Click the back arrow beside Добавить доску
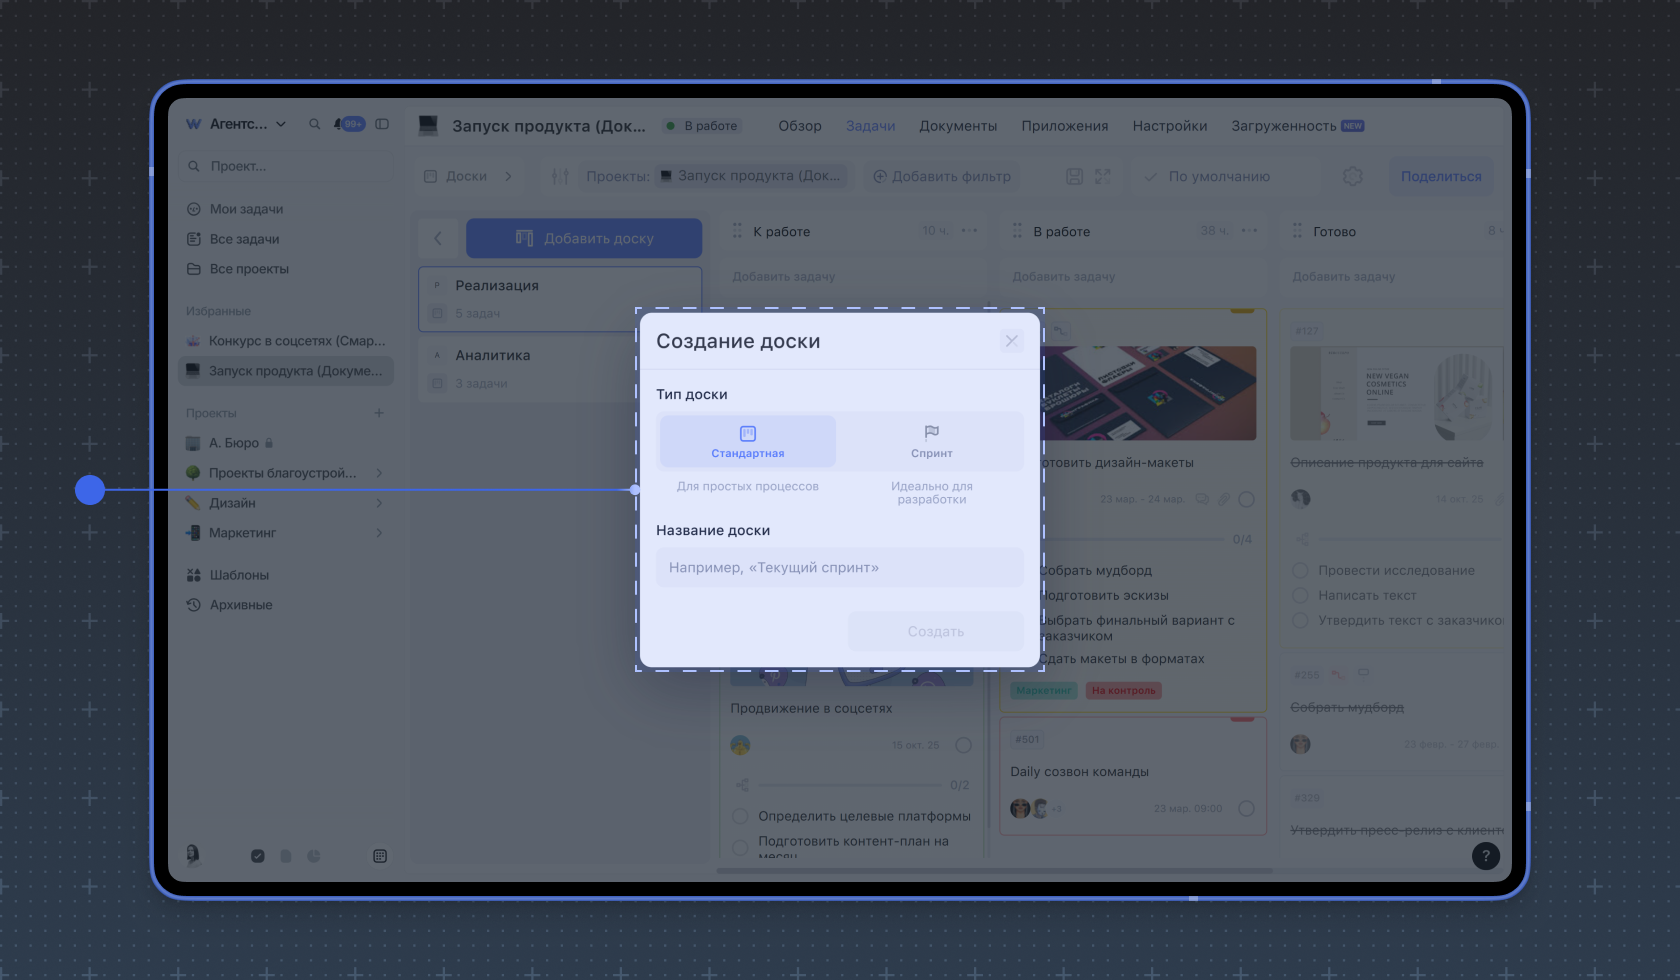Screen dimensions: 1680x980 [x=438, y=238]
